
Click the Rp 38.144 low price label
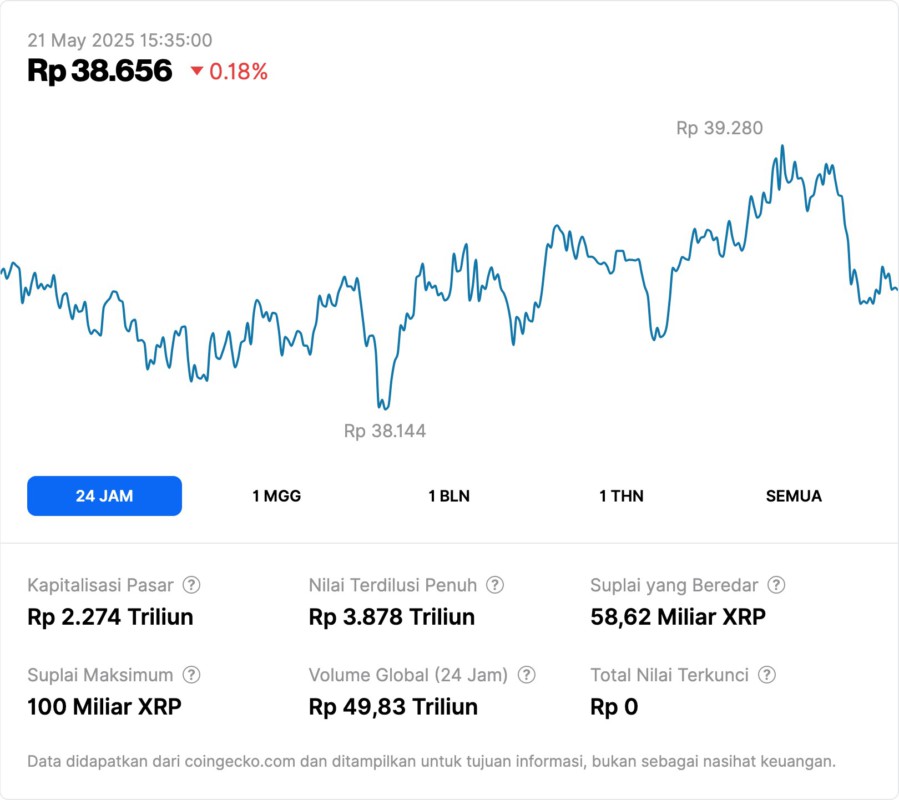pos(385,431)
